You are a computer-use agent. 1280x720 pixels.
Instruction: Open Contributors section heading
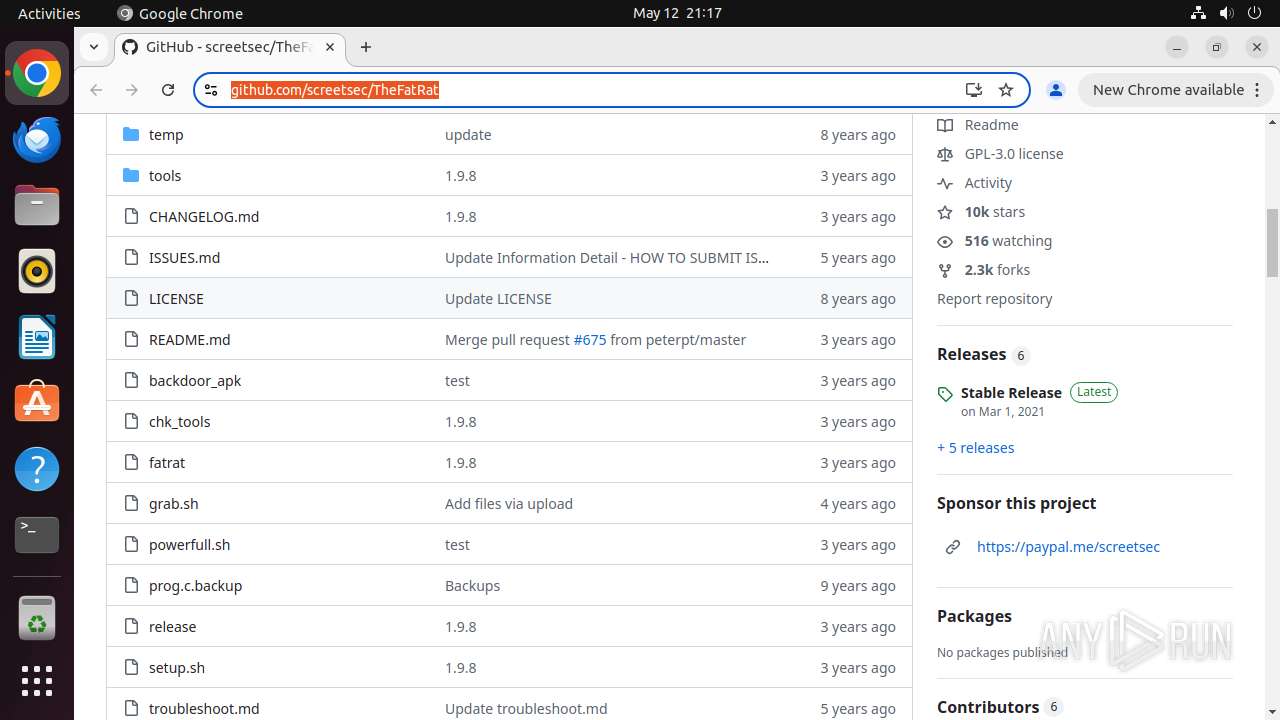coord(988,707)
